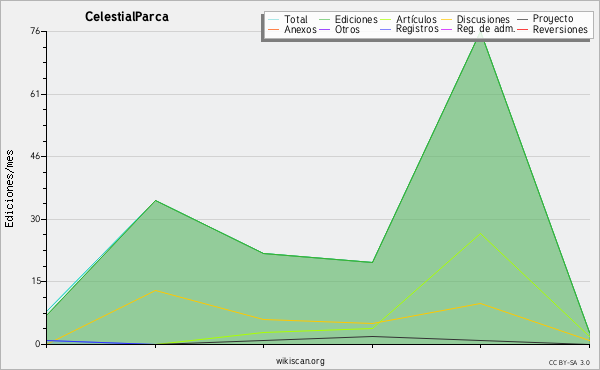
Task: Select the Discusiones legend label
Action: 483,19
